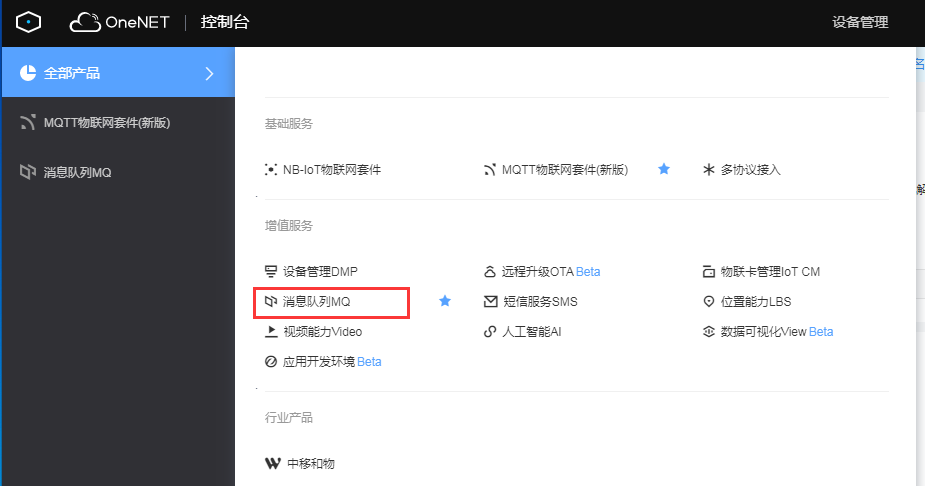The image size is (925, 486).
Task: Open 控制台 in the top bar
Action: tap(225, 22)
